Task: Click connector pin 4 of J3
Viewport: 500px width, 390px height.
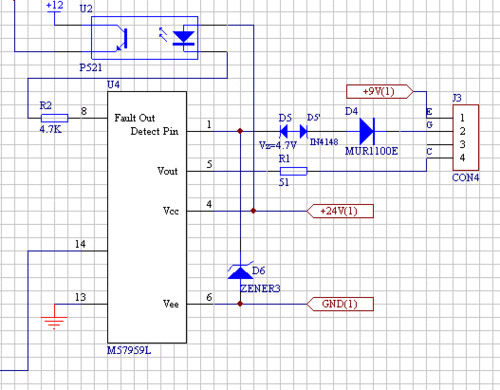Action: [462, 158]
